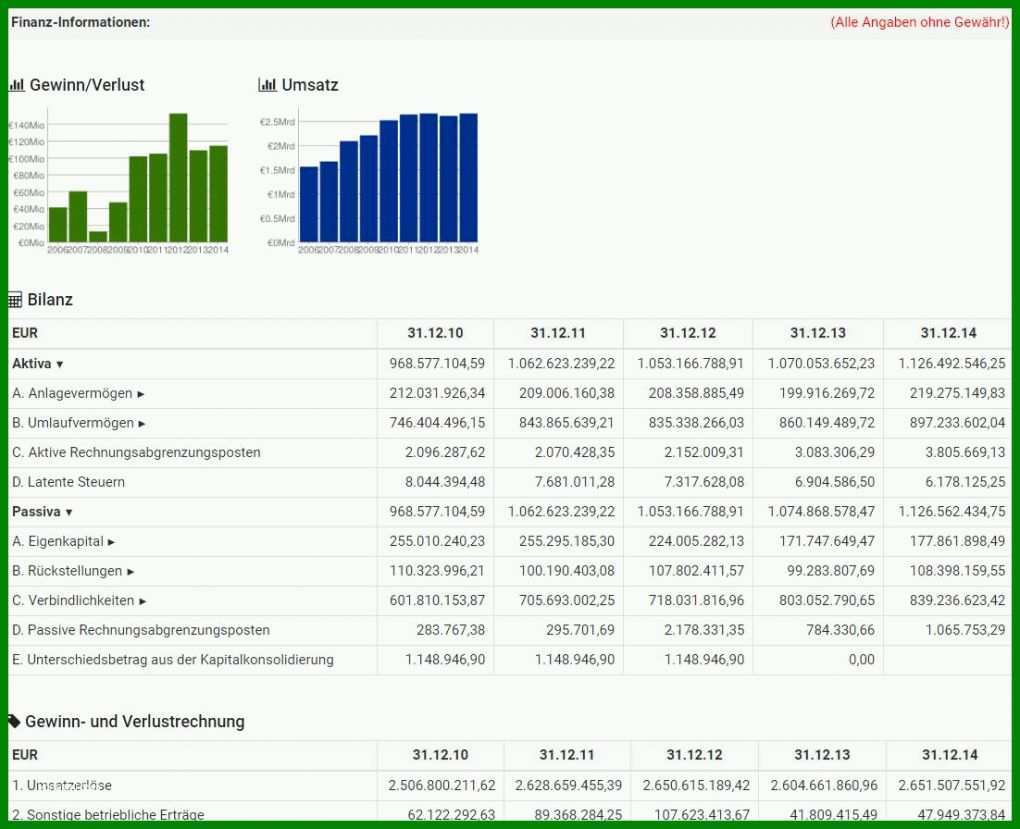The height and width of the screenshot is (829, 1020).
Task: Click Eigenkapital value 171.747.649,47
Action: [827, 541]
